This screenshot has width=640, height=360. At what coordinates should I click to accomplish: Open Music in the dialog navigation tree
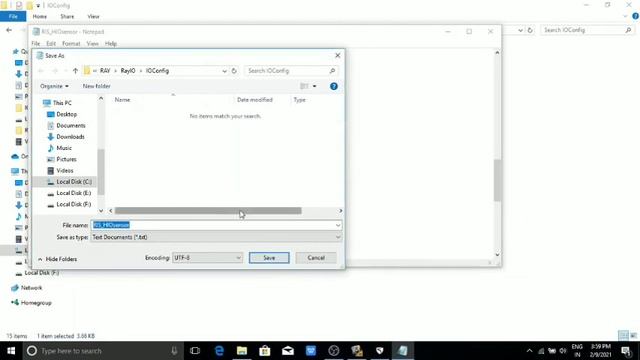pyautogui.click(x=64, y=148)
